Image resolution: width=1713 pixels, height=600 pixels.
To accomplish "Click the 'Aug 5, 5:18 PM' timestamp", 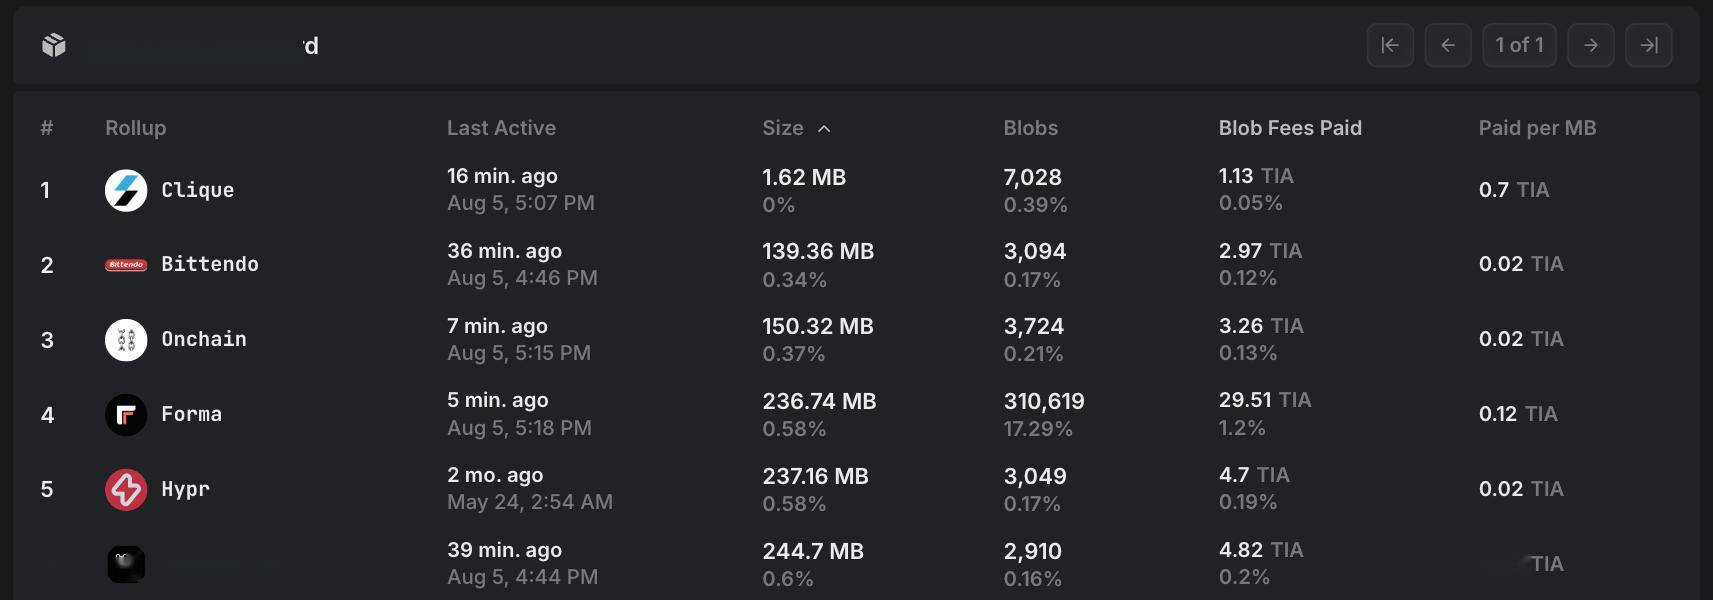I will (519, 428).
